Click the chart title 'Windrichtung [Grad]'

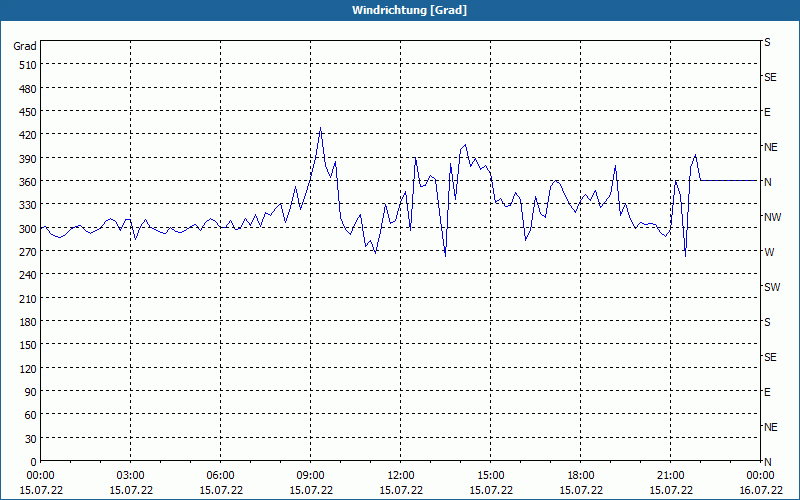pos(409,10)
